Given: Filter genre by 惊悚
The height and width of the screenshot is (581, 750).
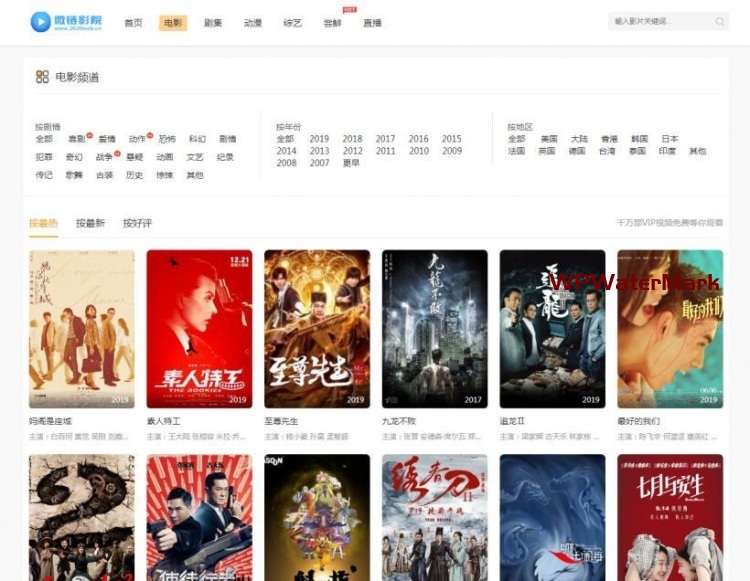Looking at the screenshot, I should tap(165, 175).
